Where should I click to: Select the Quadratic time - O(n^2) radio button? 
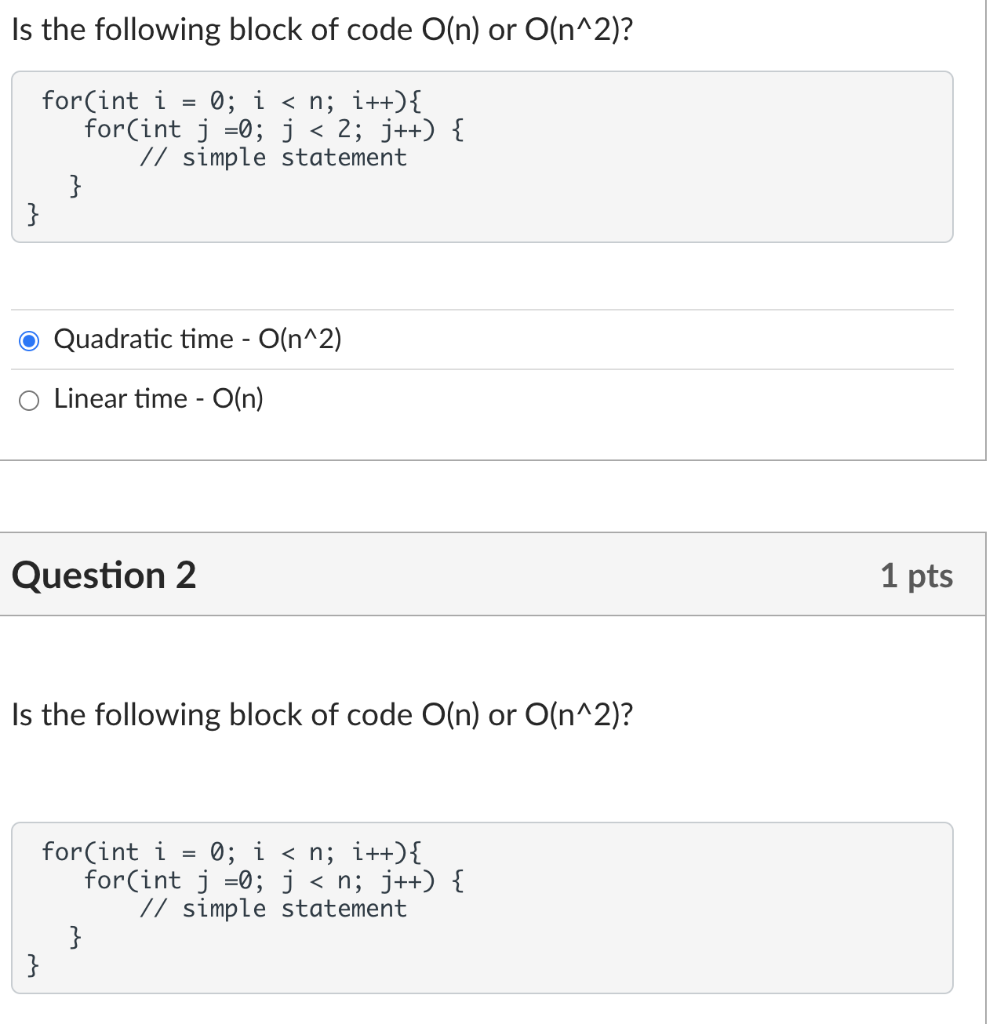tap(29, 340)
